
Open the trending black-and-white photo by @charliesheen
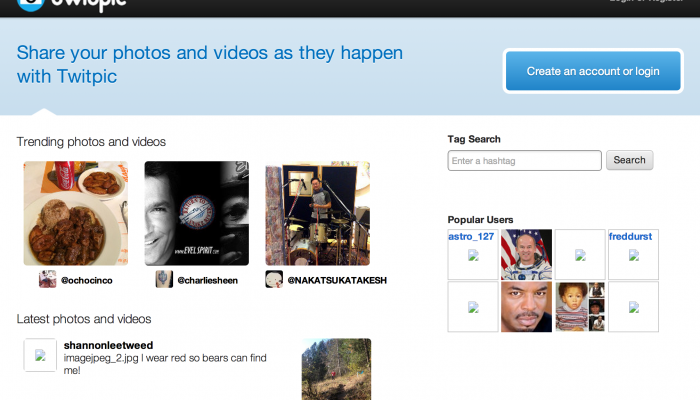point(197,213)
